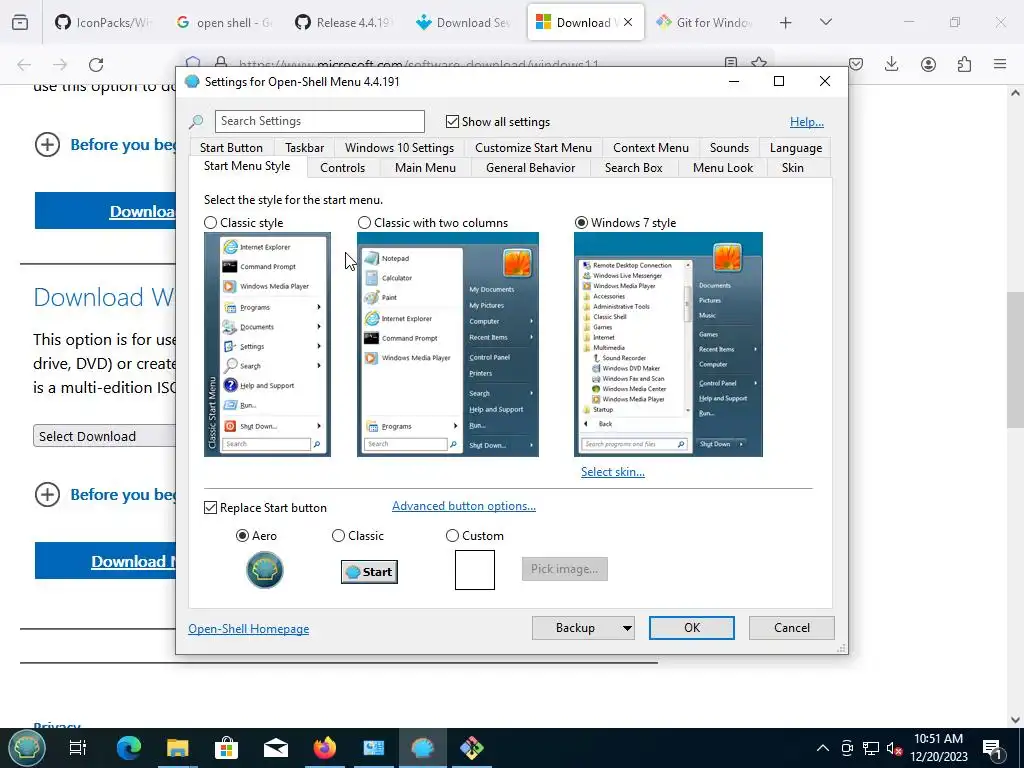Open a new Firefox tab
Viewport: 1024px width, 768px height.
coord(786,23)
